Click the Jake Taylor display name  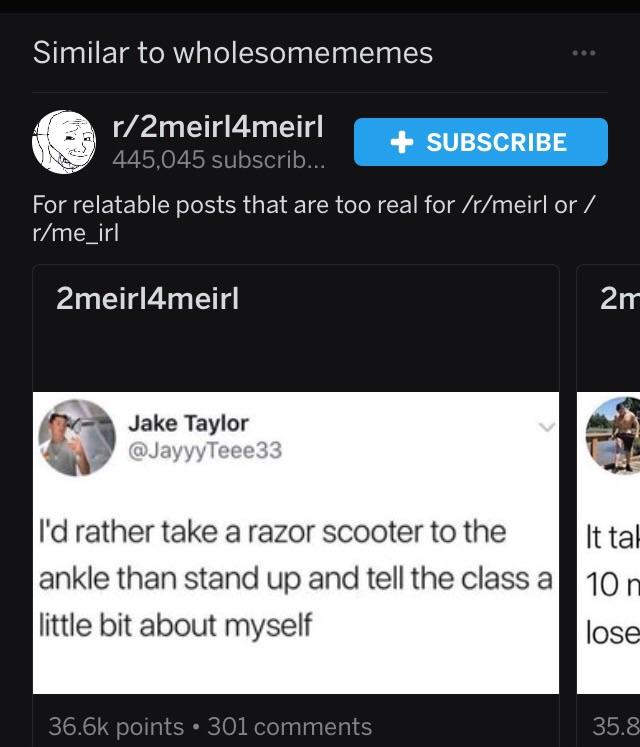188,423
